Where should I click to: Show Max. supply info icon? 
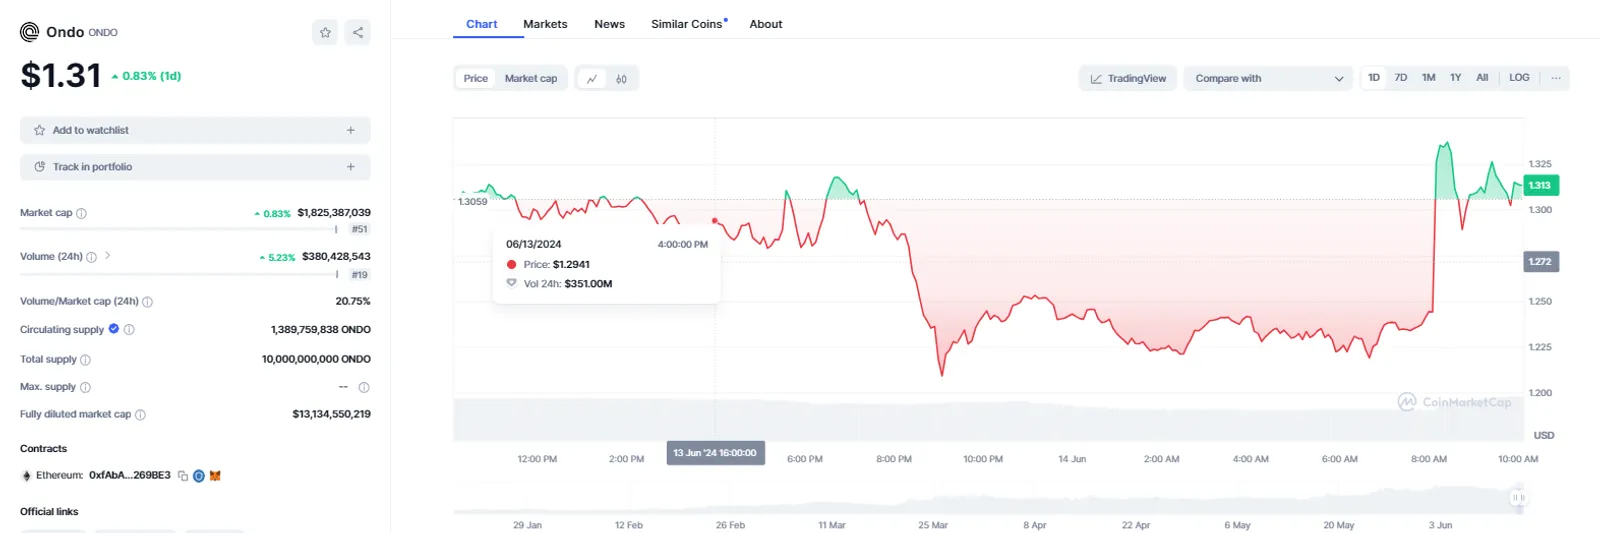[85, 387]
